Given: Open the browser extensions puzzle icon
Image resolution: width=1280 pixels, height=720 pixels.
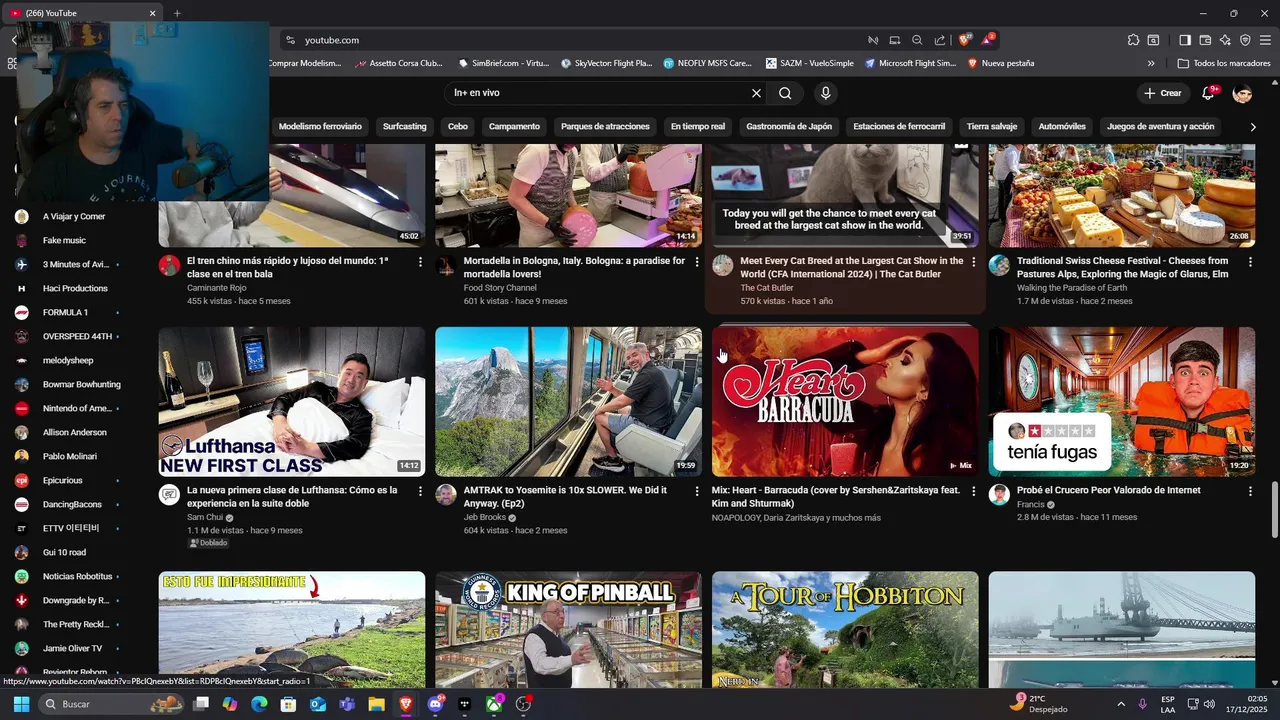Looking at the screenshot, I should tap(1133, 40).
